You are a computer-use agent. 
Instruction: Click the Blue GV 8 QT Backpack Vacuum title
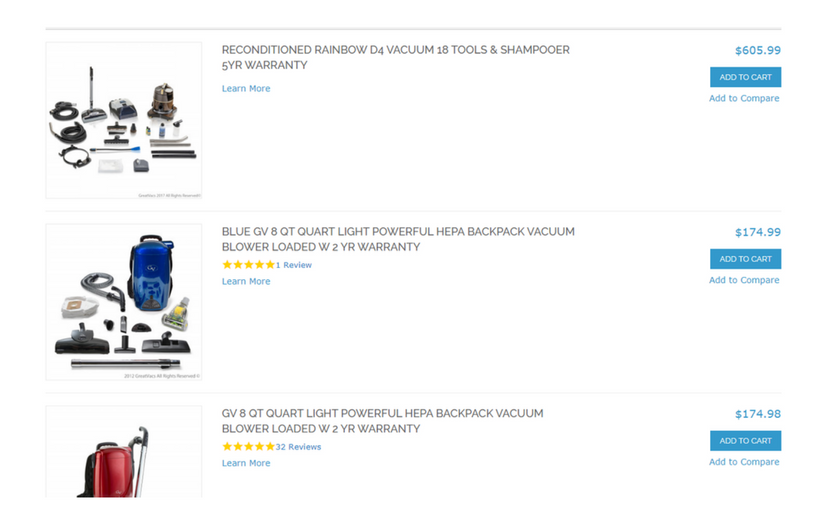(398, 239)
